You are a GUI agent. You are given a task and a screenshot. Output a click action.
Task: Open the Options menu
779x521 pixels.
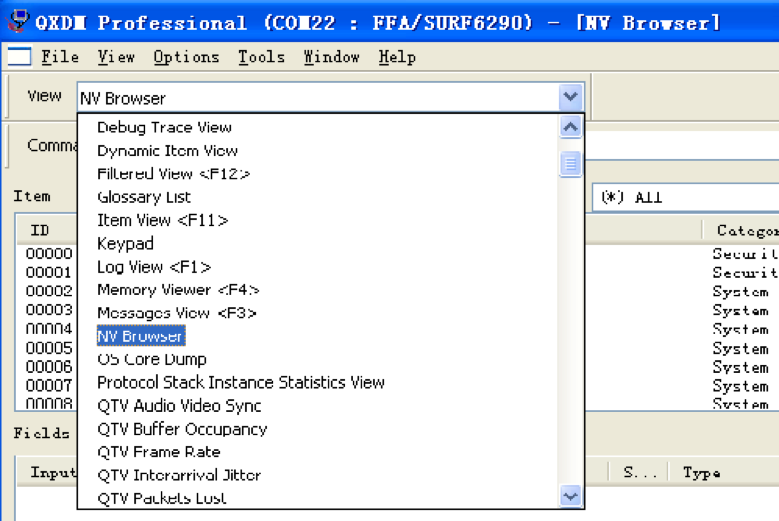tap(186, 57)
